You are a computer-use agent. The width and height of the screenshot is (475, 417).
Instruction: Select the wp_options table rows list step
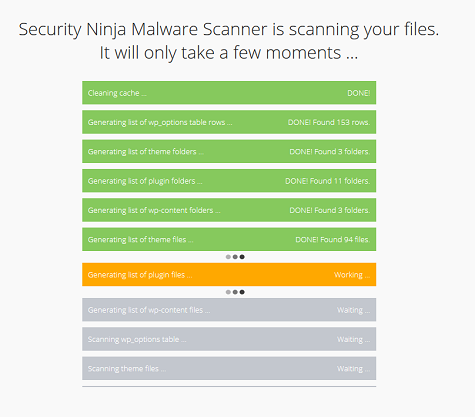[229, 122]
